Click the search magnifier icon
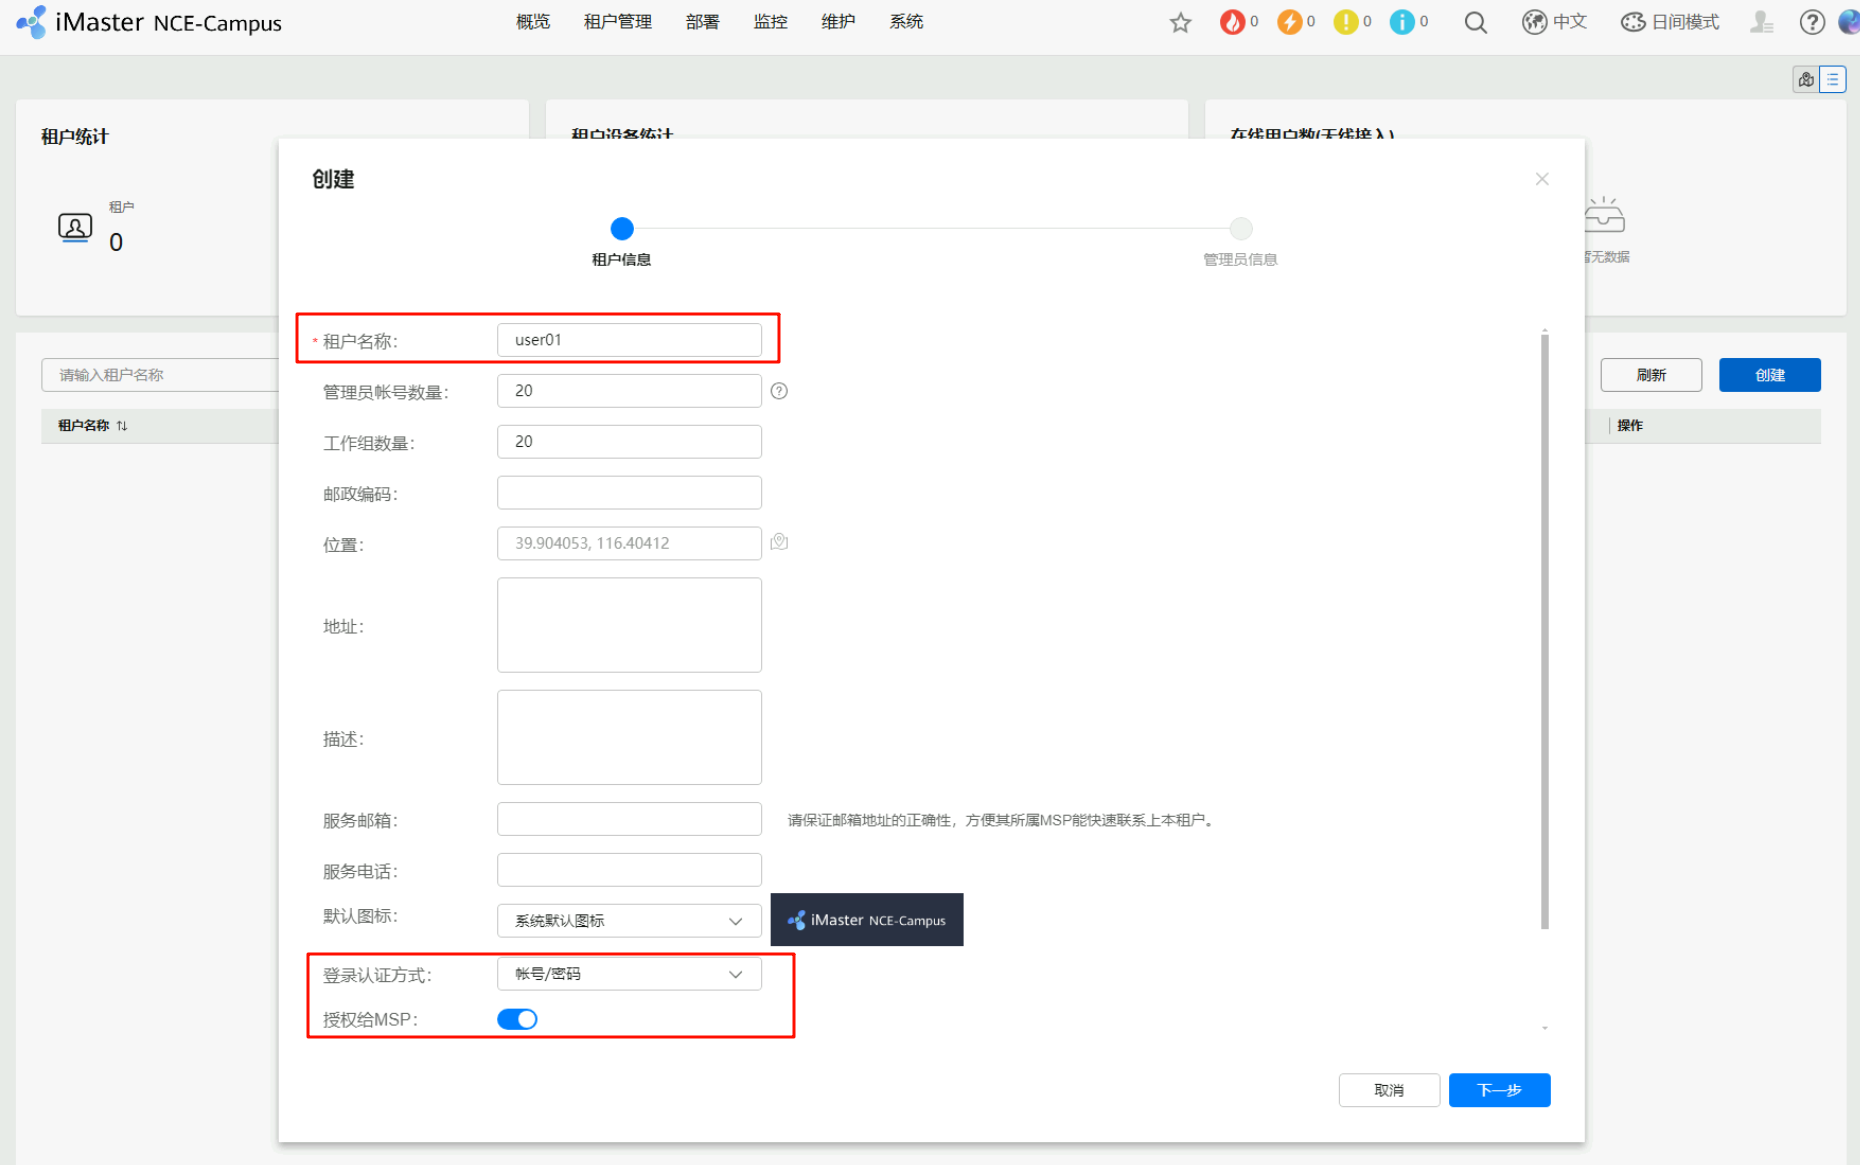 1475,22
